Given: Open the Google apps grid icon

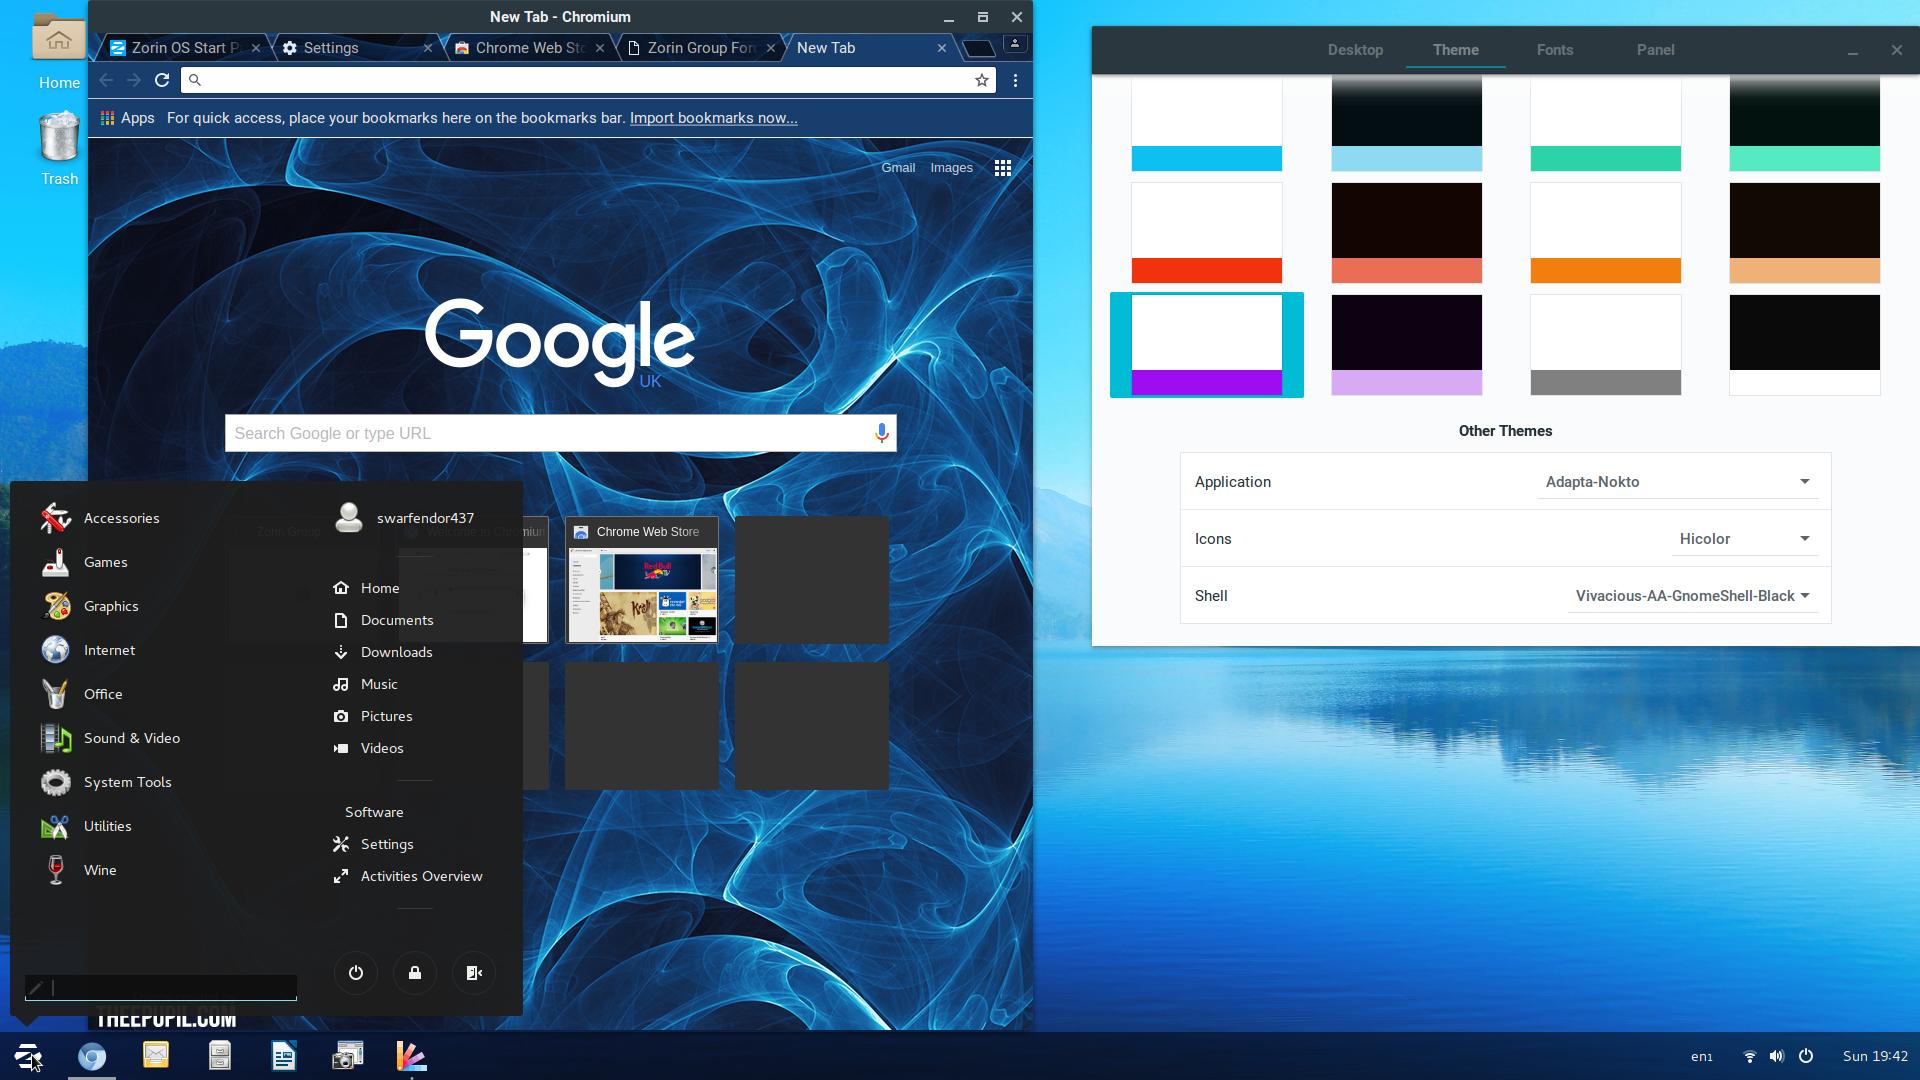Looking at the screenshot, I should [1002, 168].
